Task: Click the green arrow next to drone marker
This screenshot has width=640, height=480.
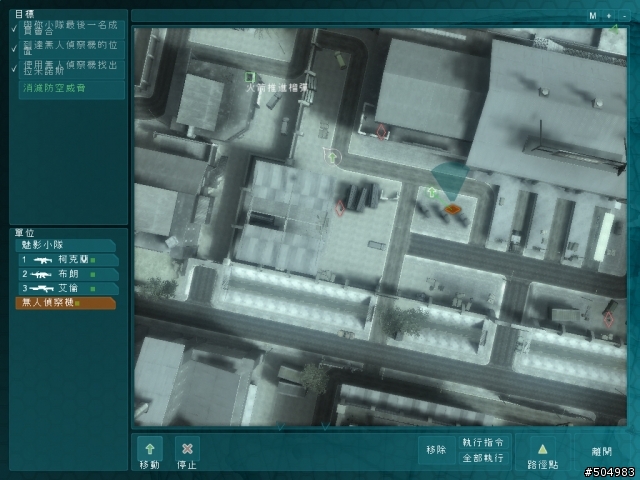Action: (x=432, y=192)
